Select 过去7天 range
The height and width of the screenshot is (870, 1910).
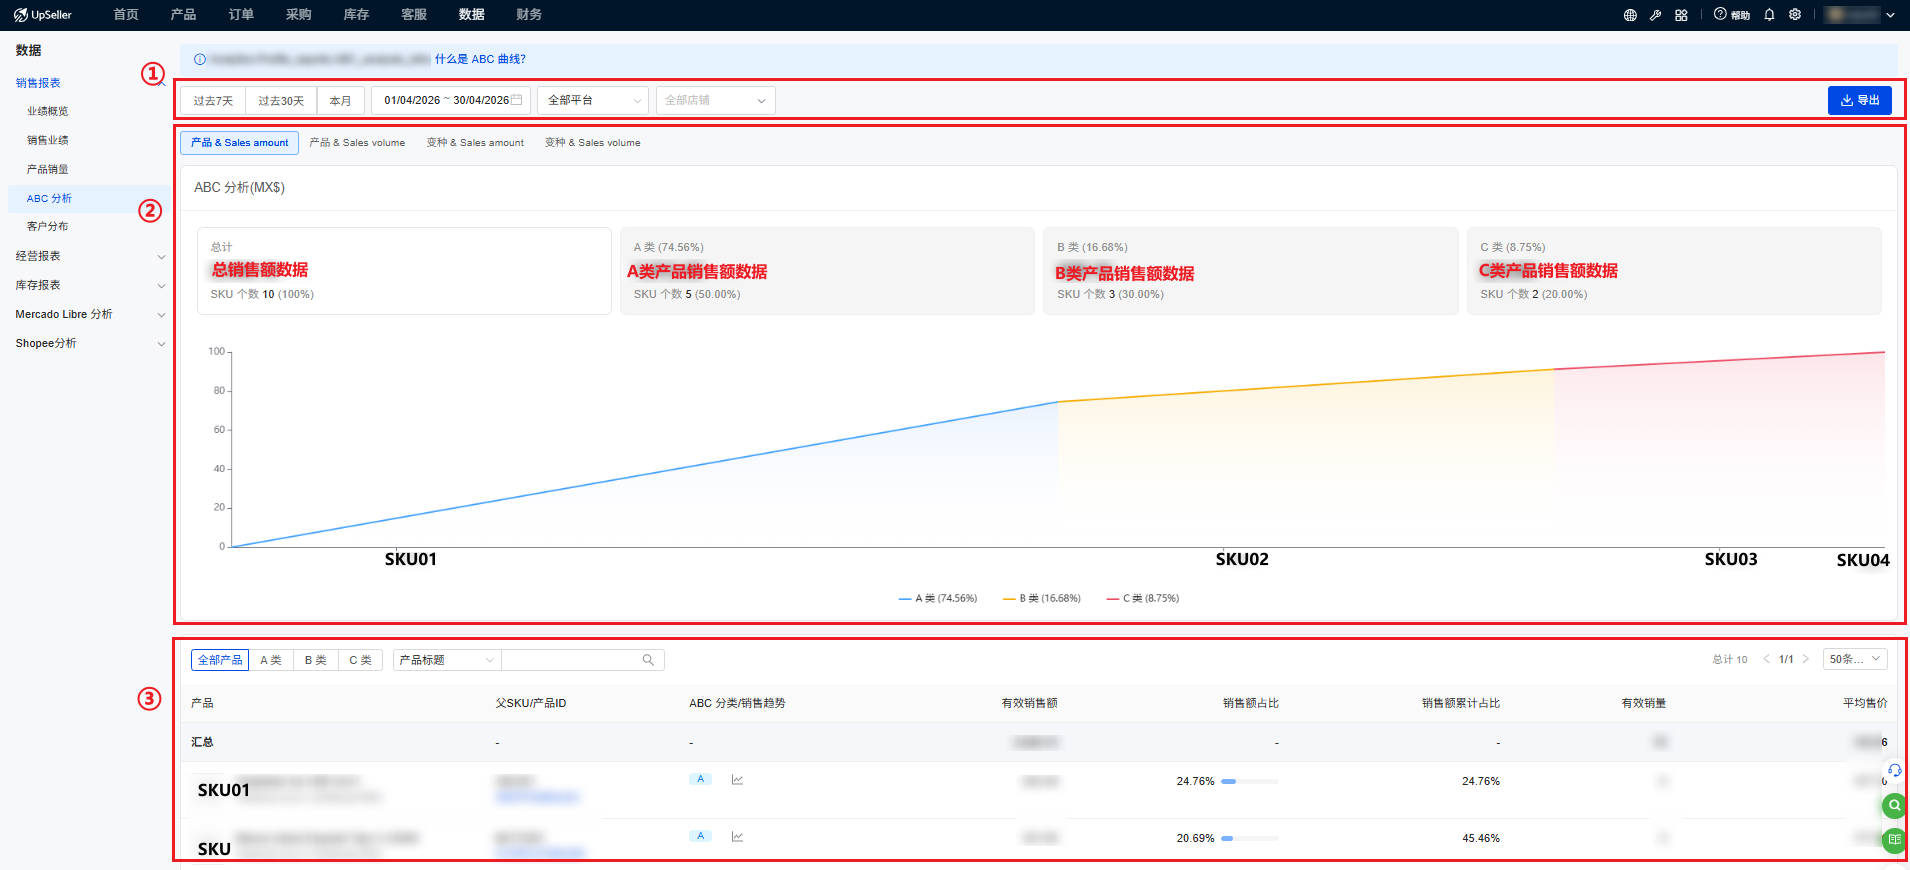point(213,100)
